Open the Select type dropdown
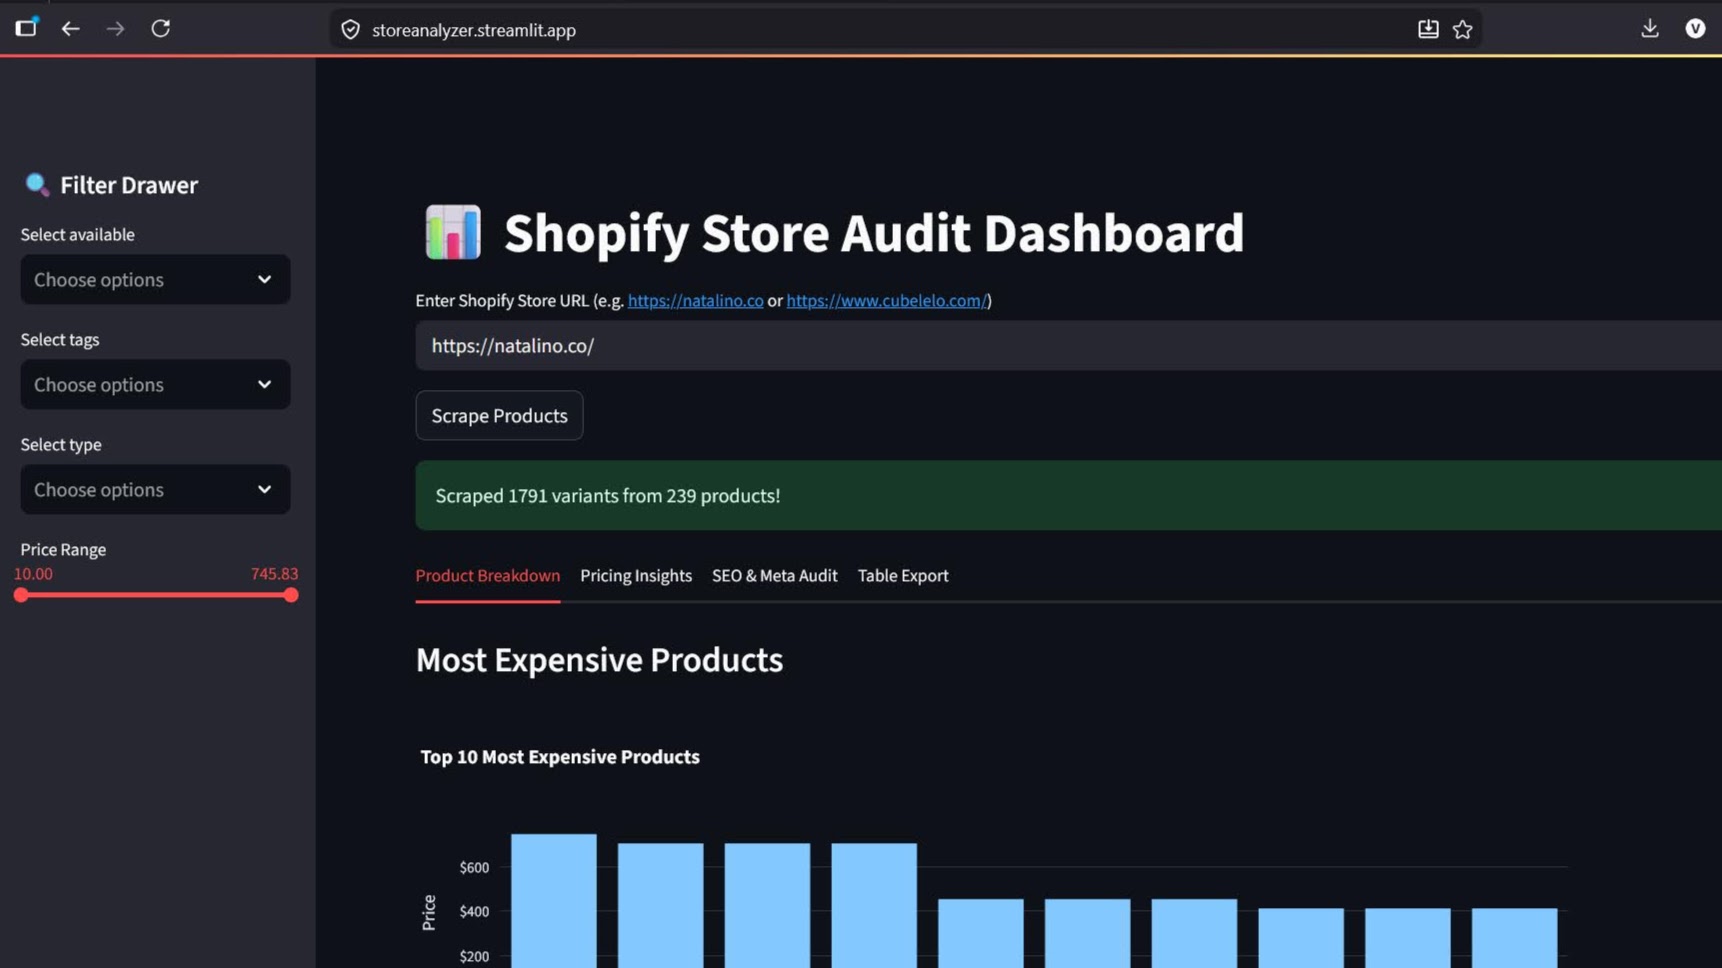 pyautogui.click(x=155, y=490)
